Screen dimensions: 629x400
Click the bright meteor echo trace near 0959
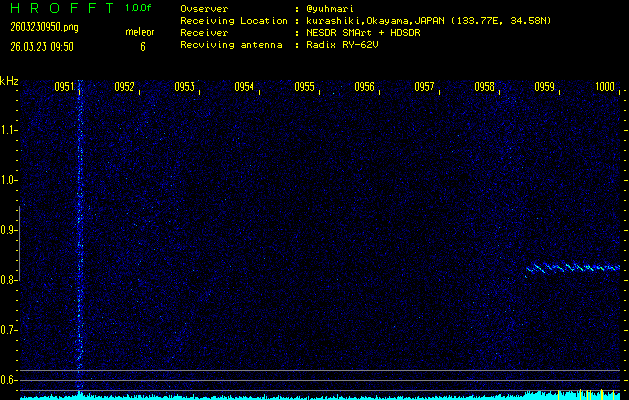pos(573,268)
